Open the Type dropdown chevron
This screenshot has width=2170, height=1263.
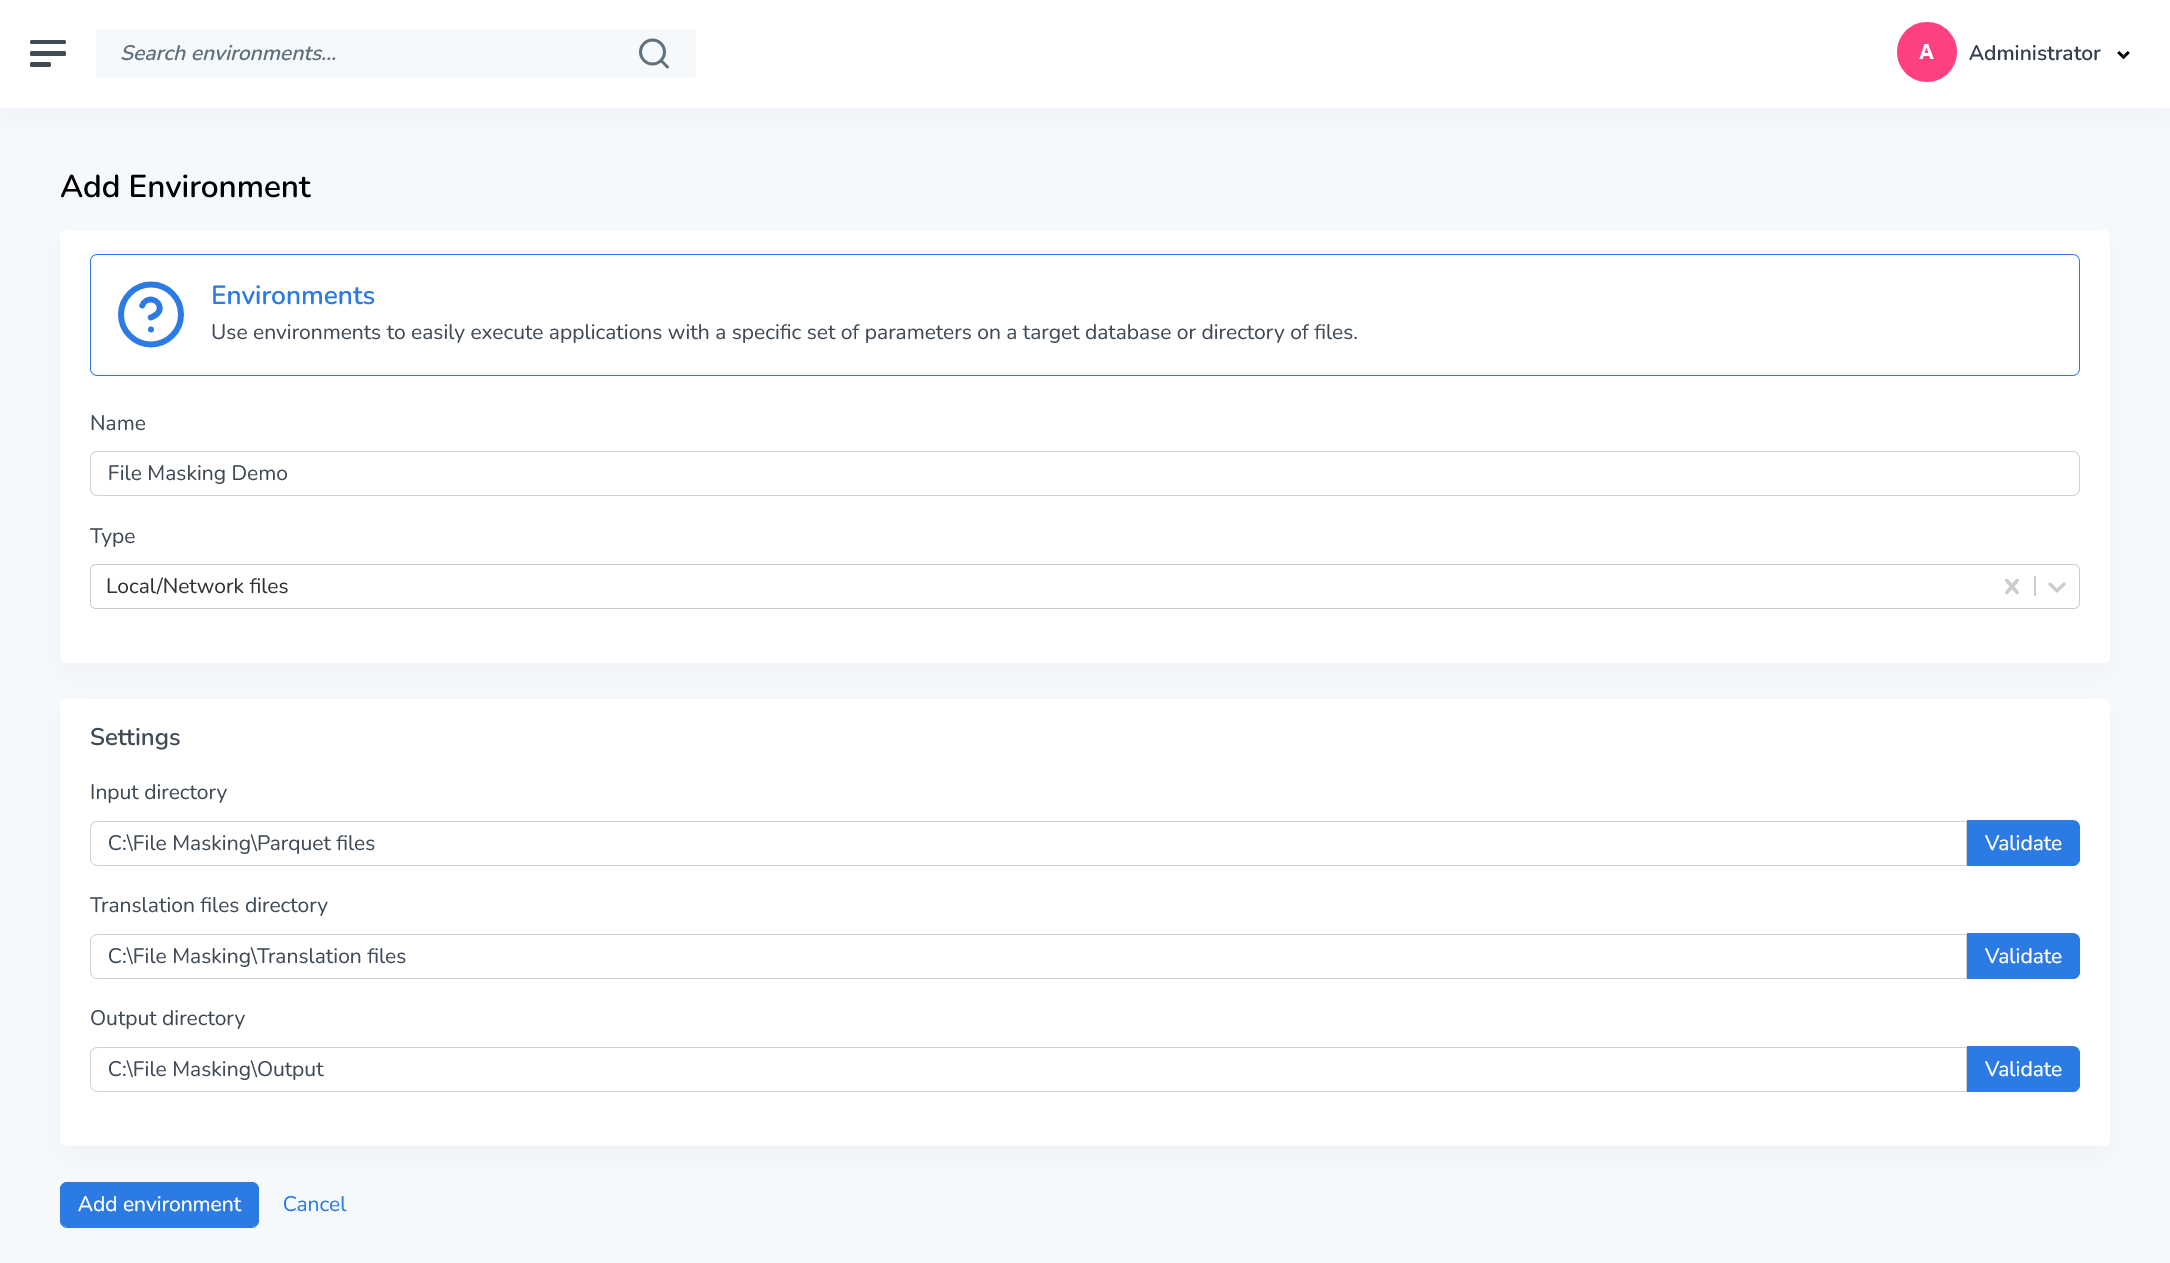pyautogui.click(x=2056, y=586)
